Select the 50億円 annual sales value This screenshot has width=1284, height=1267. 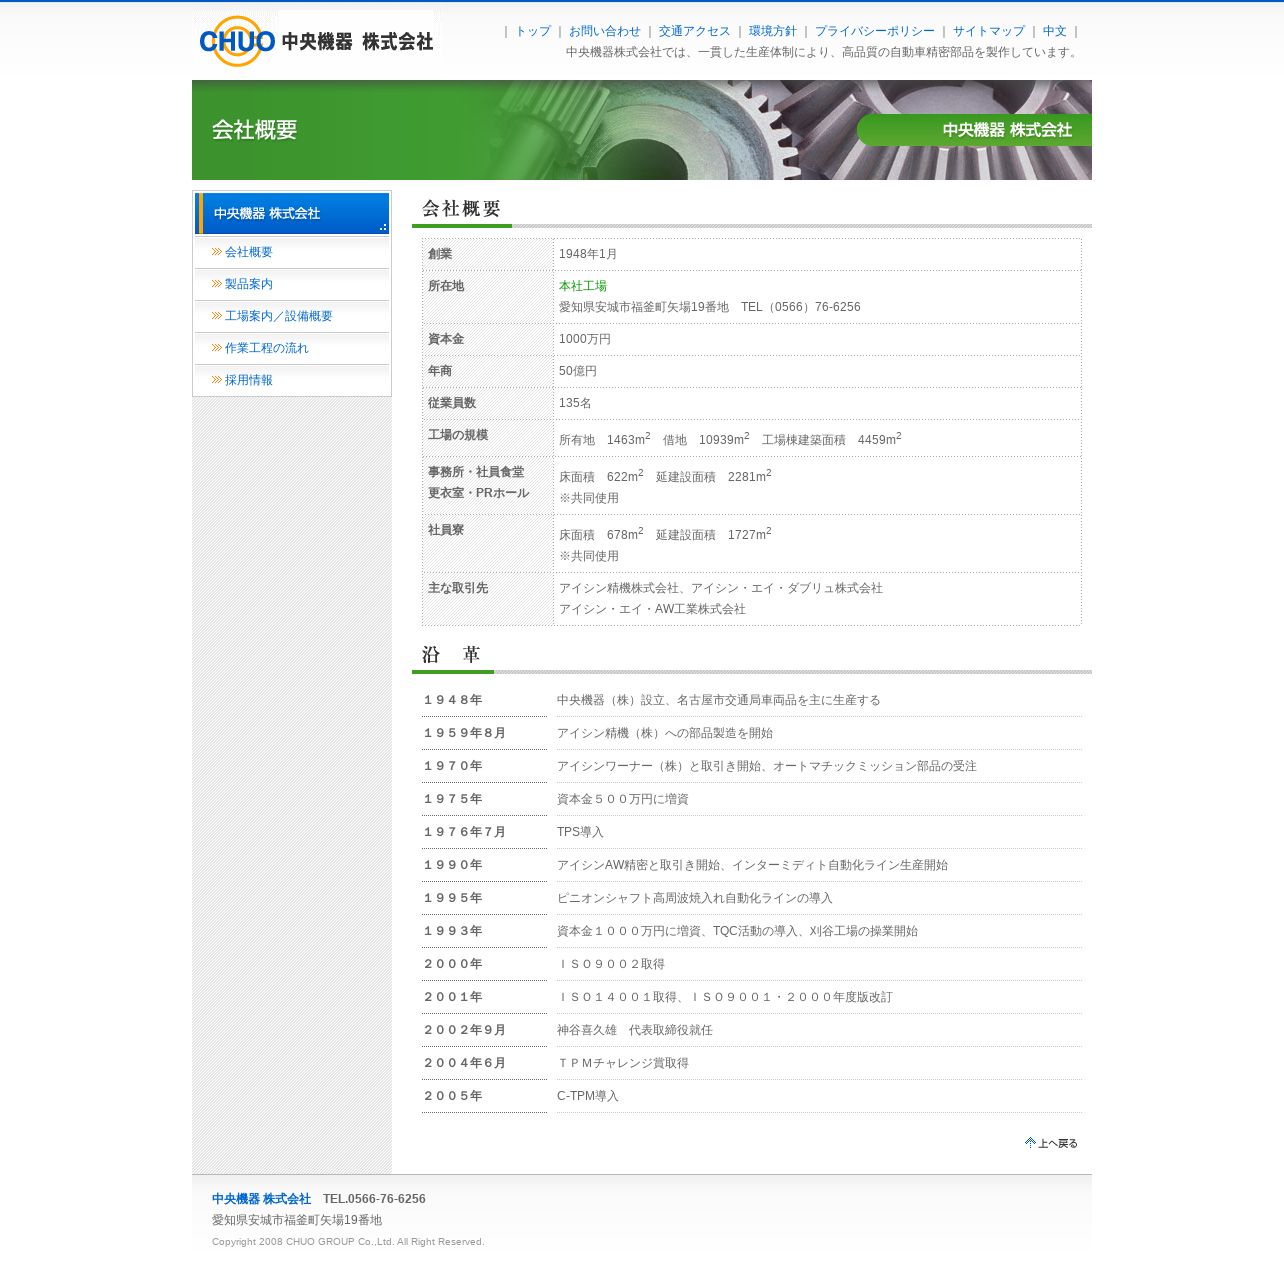pyautogui.click(x=578, y=371)
